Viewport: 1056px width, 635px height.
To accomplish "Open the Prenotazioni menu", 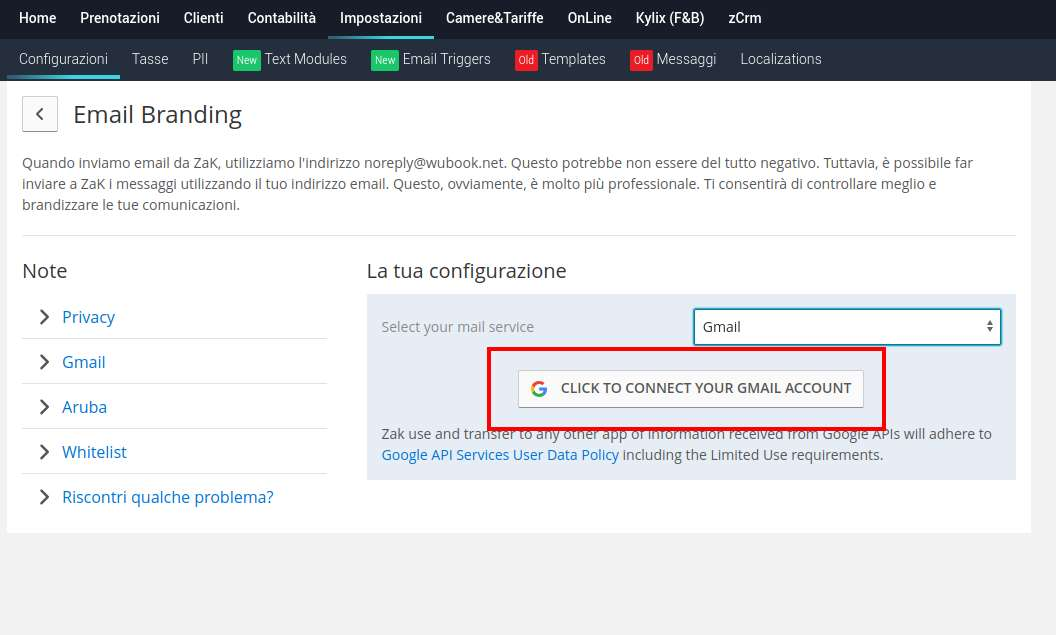I will 120,18.
